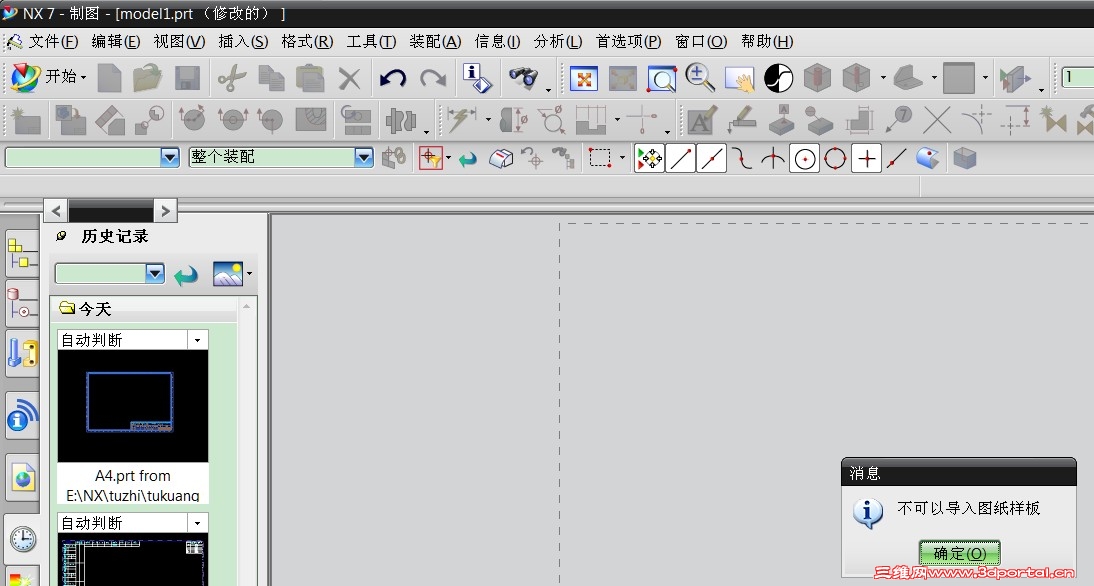Open first 自动判断 dropdown above A4.prt
The width and height of the screenshot is (1094, 586).
[x=197, y=340]
